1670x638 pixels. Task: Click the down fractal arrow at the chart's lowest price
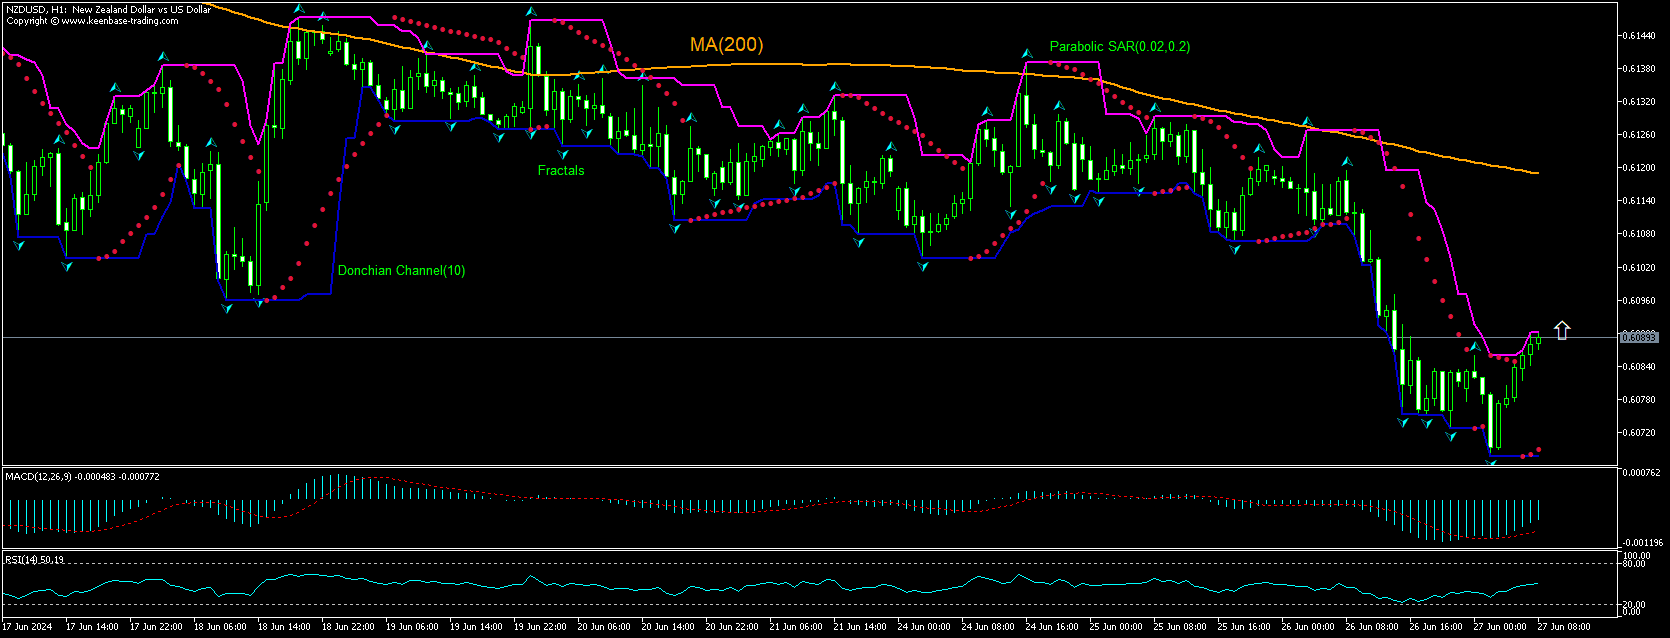coord(1491,461)
